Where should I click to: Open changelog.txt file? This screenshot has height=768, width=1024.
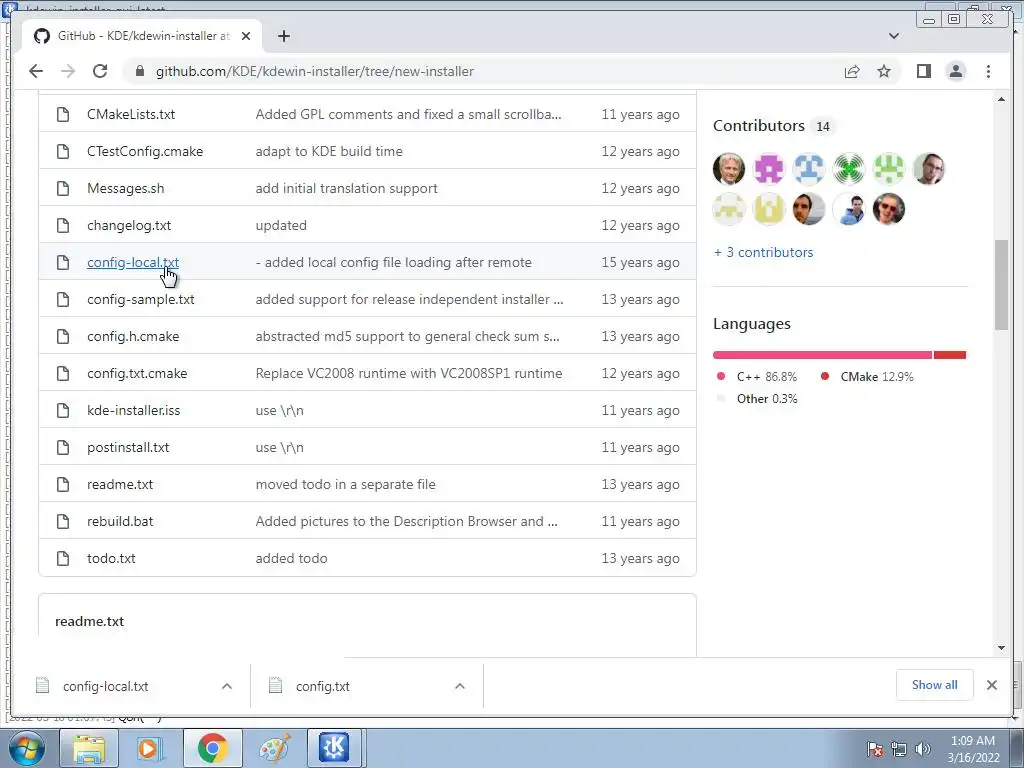click(x=129, y=225)
